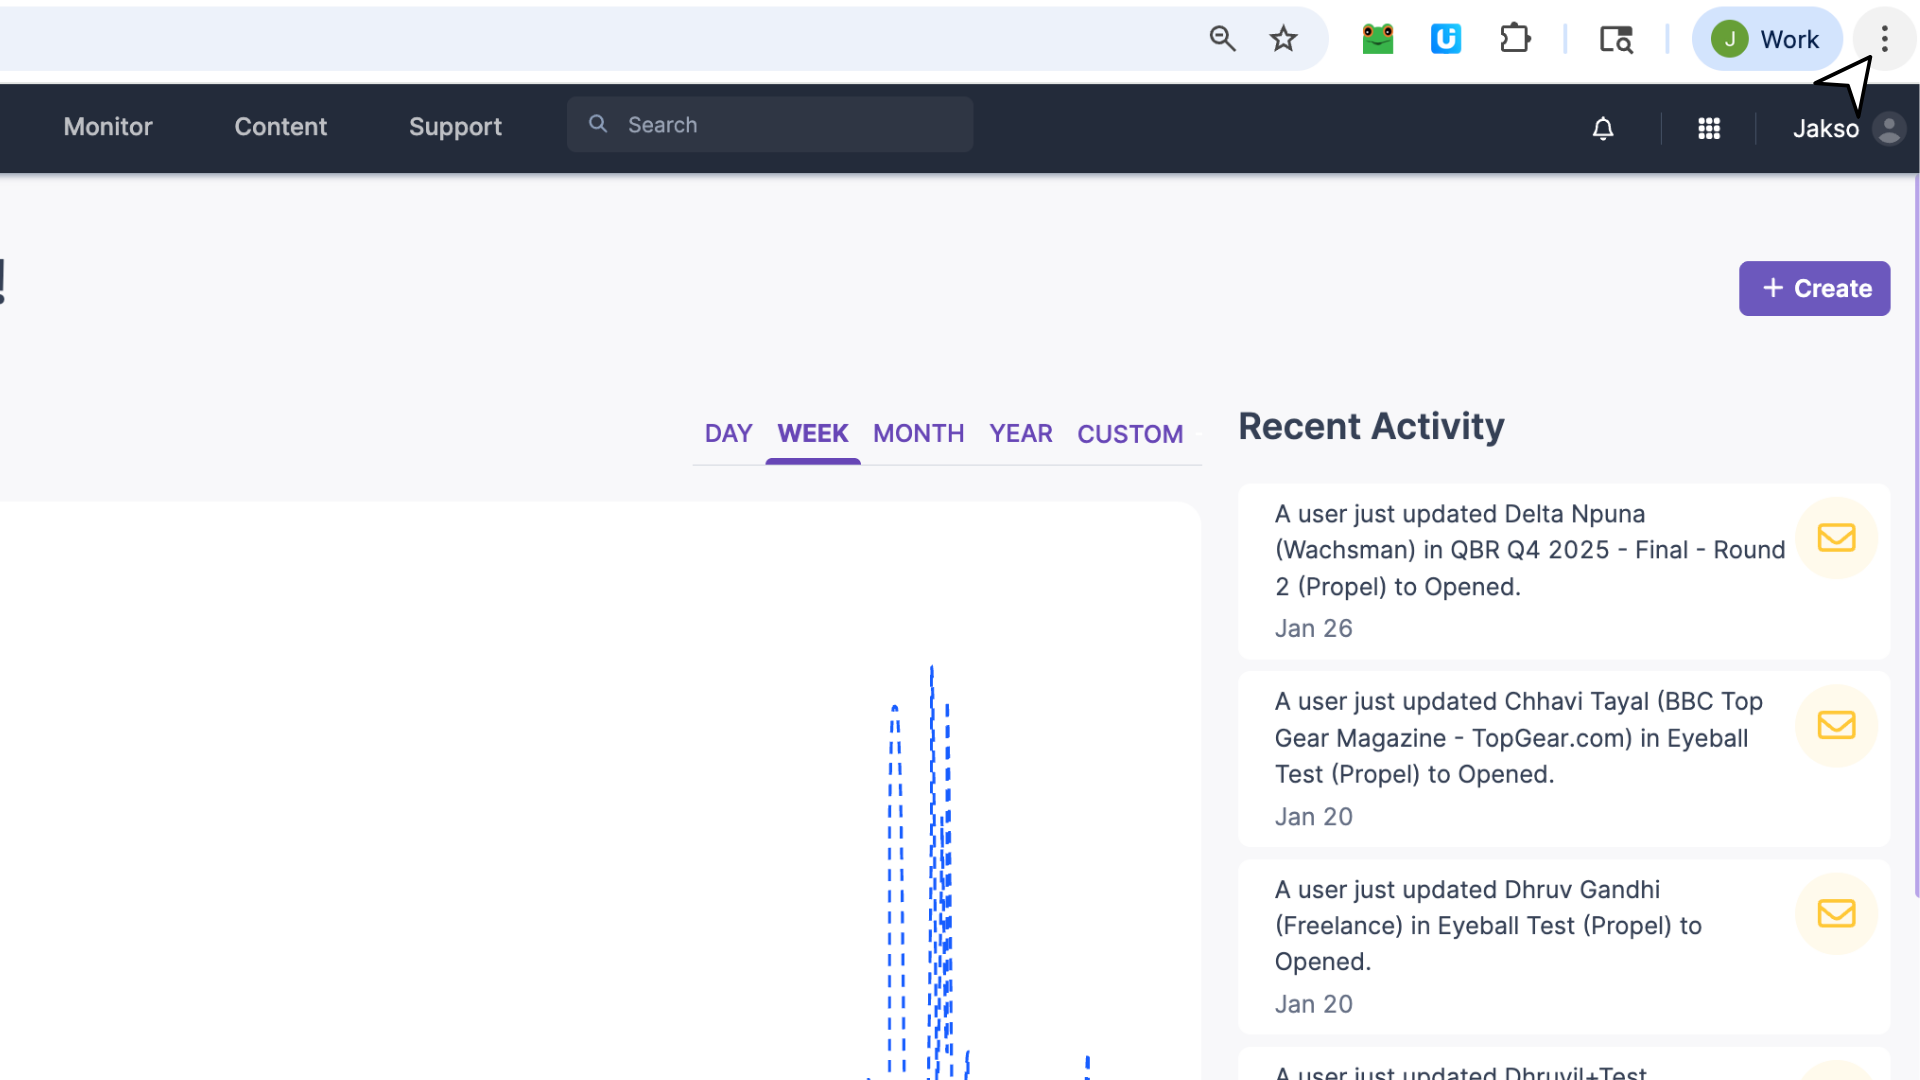Screen dimensions: 1920x1080
Task: Bookmark page with the star icon
Action: 1283,39
